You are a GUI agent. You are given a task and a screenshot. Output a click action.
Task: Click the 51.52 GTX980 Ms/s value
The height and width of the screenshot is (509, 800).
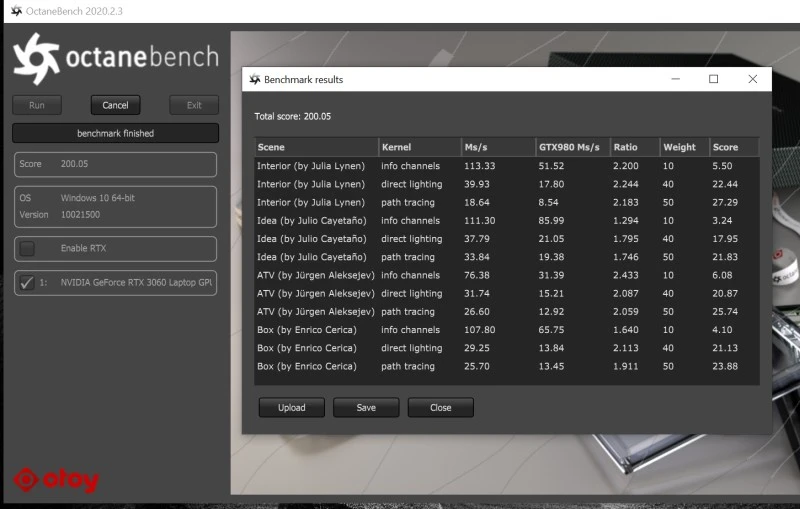pos(551,166)
